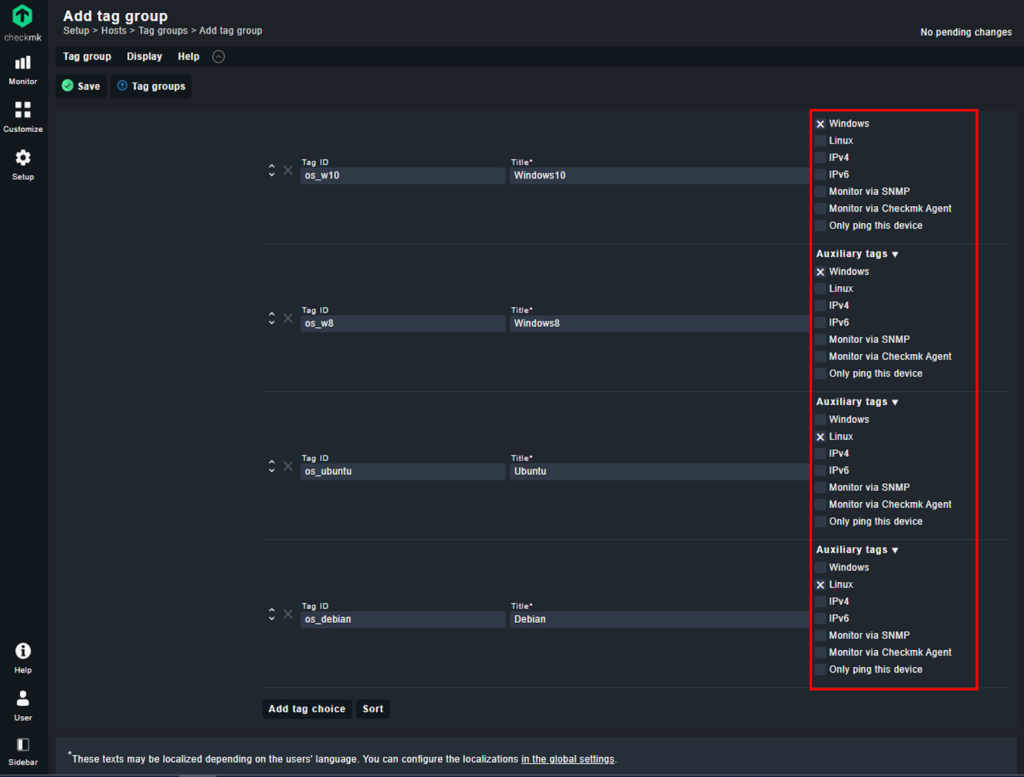
Task: Navigate to Tag groups in breadcrumb
Action: point(163,31)
